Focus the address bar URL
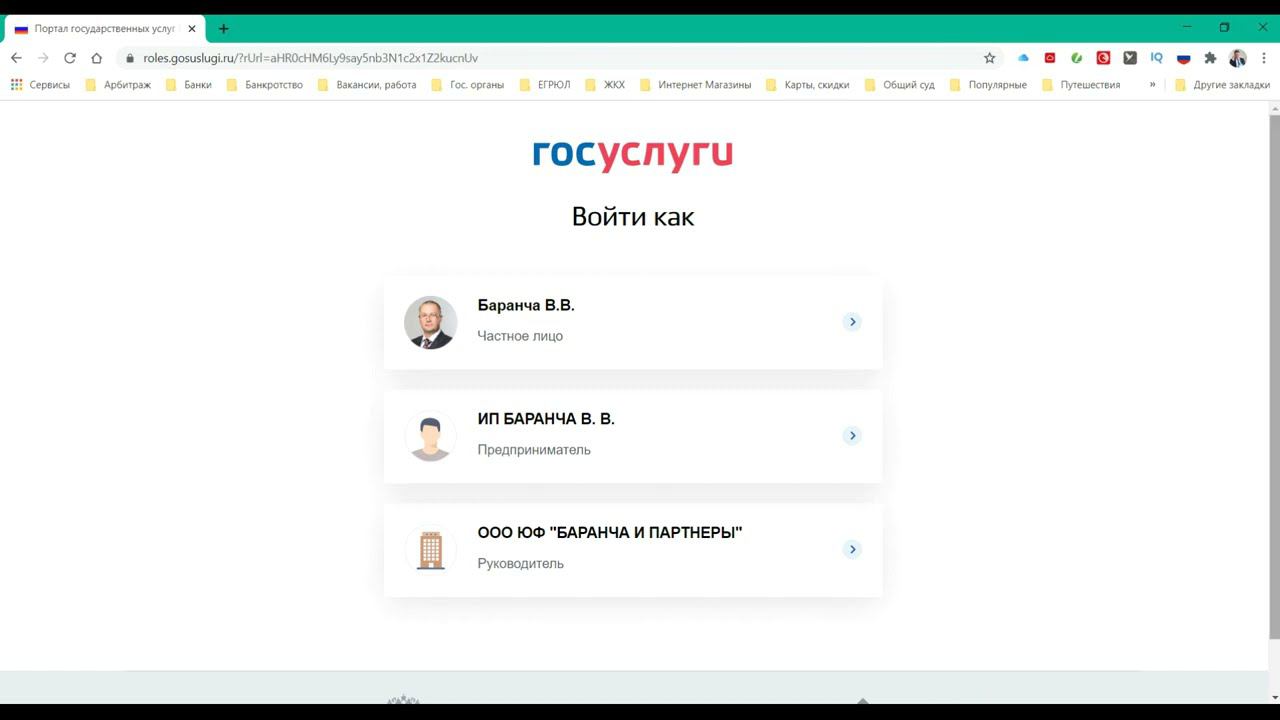Viewport: 1280px width, 720px height. tap(310, 58)
